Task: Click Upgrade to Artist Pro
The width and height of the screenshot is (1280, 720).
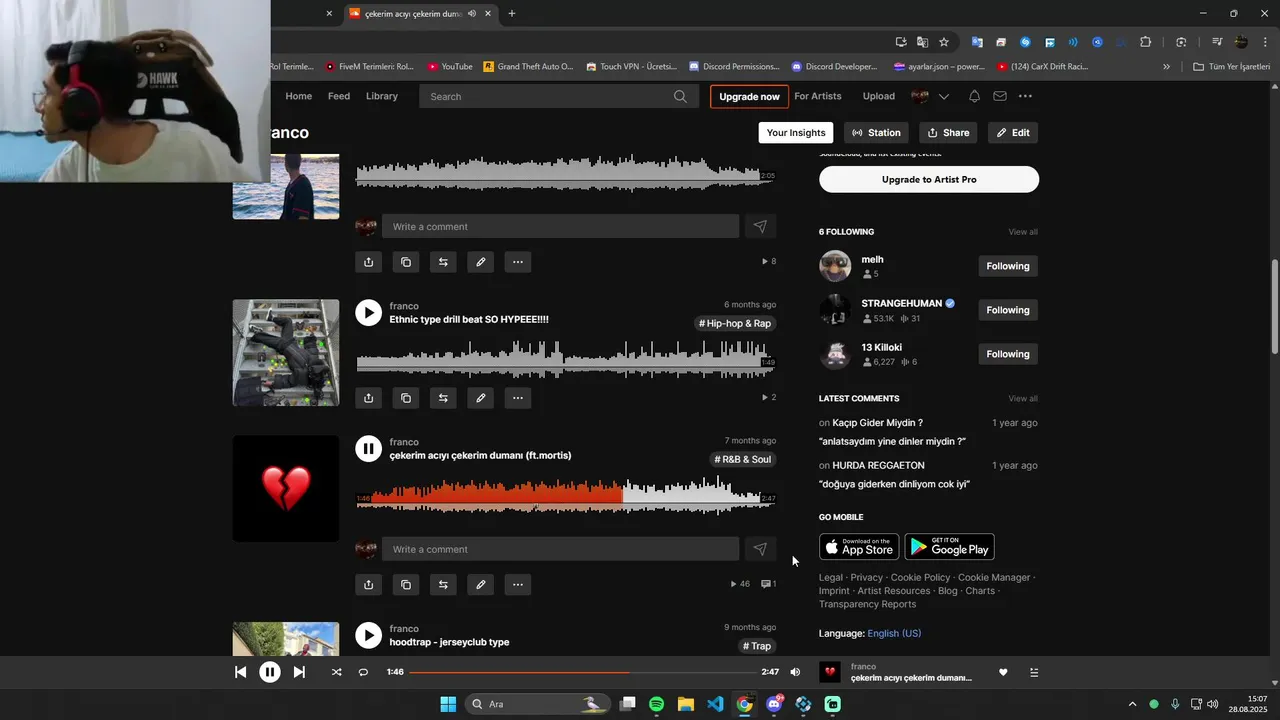Action: pyautogui.click(x=929, y=180)
